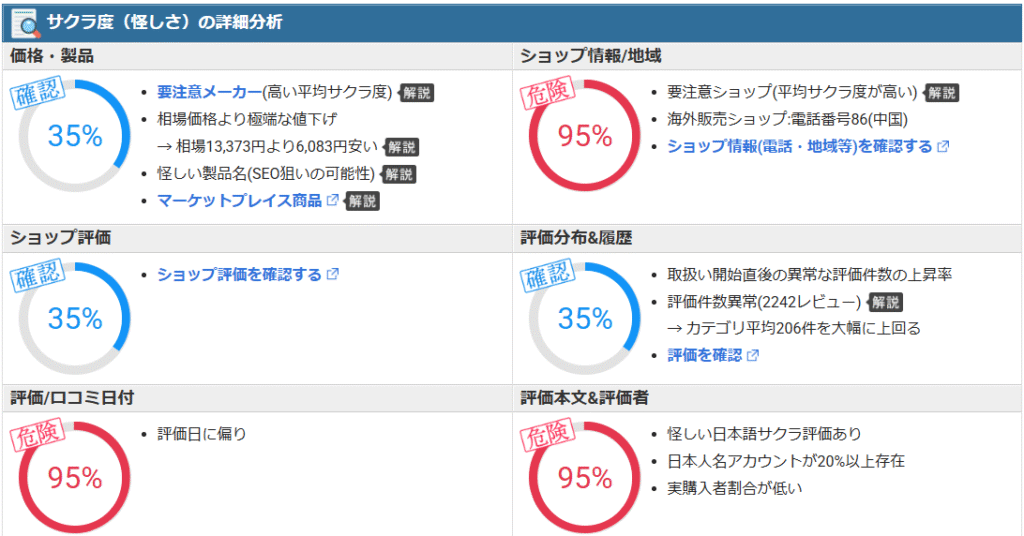Click the magnifier analysis icon in the header
The image size is (1024, 536).
[x=24, y=21]
